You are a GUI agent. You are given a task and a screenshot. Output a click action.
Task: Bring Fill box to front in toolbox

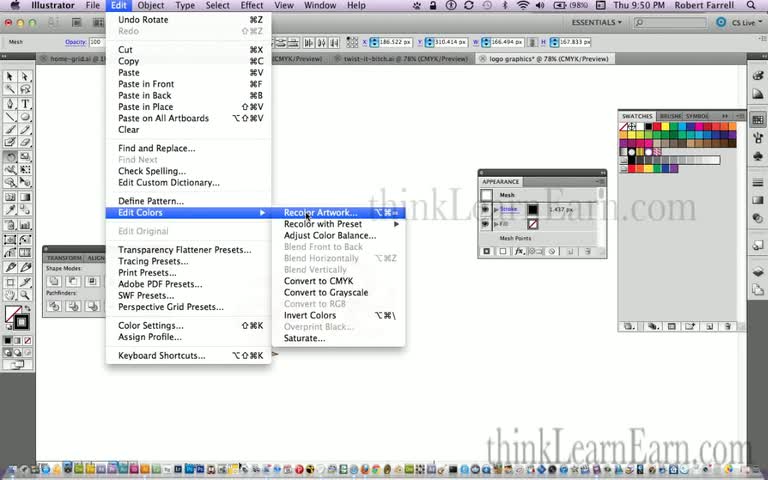(11, 312)
